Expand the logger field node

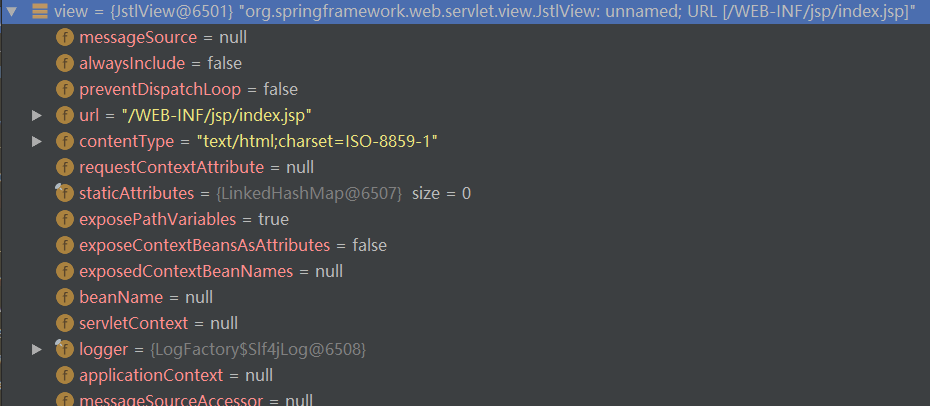pyautogui.click(x=37, y=349)
